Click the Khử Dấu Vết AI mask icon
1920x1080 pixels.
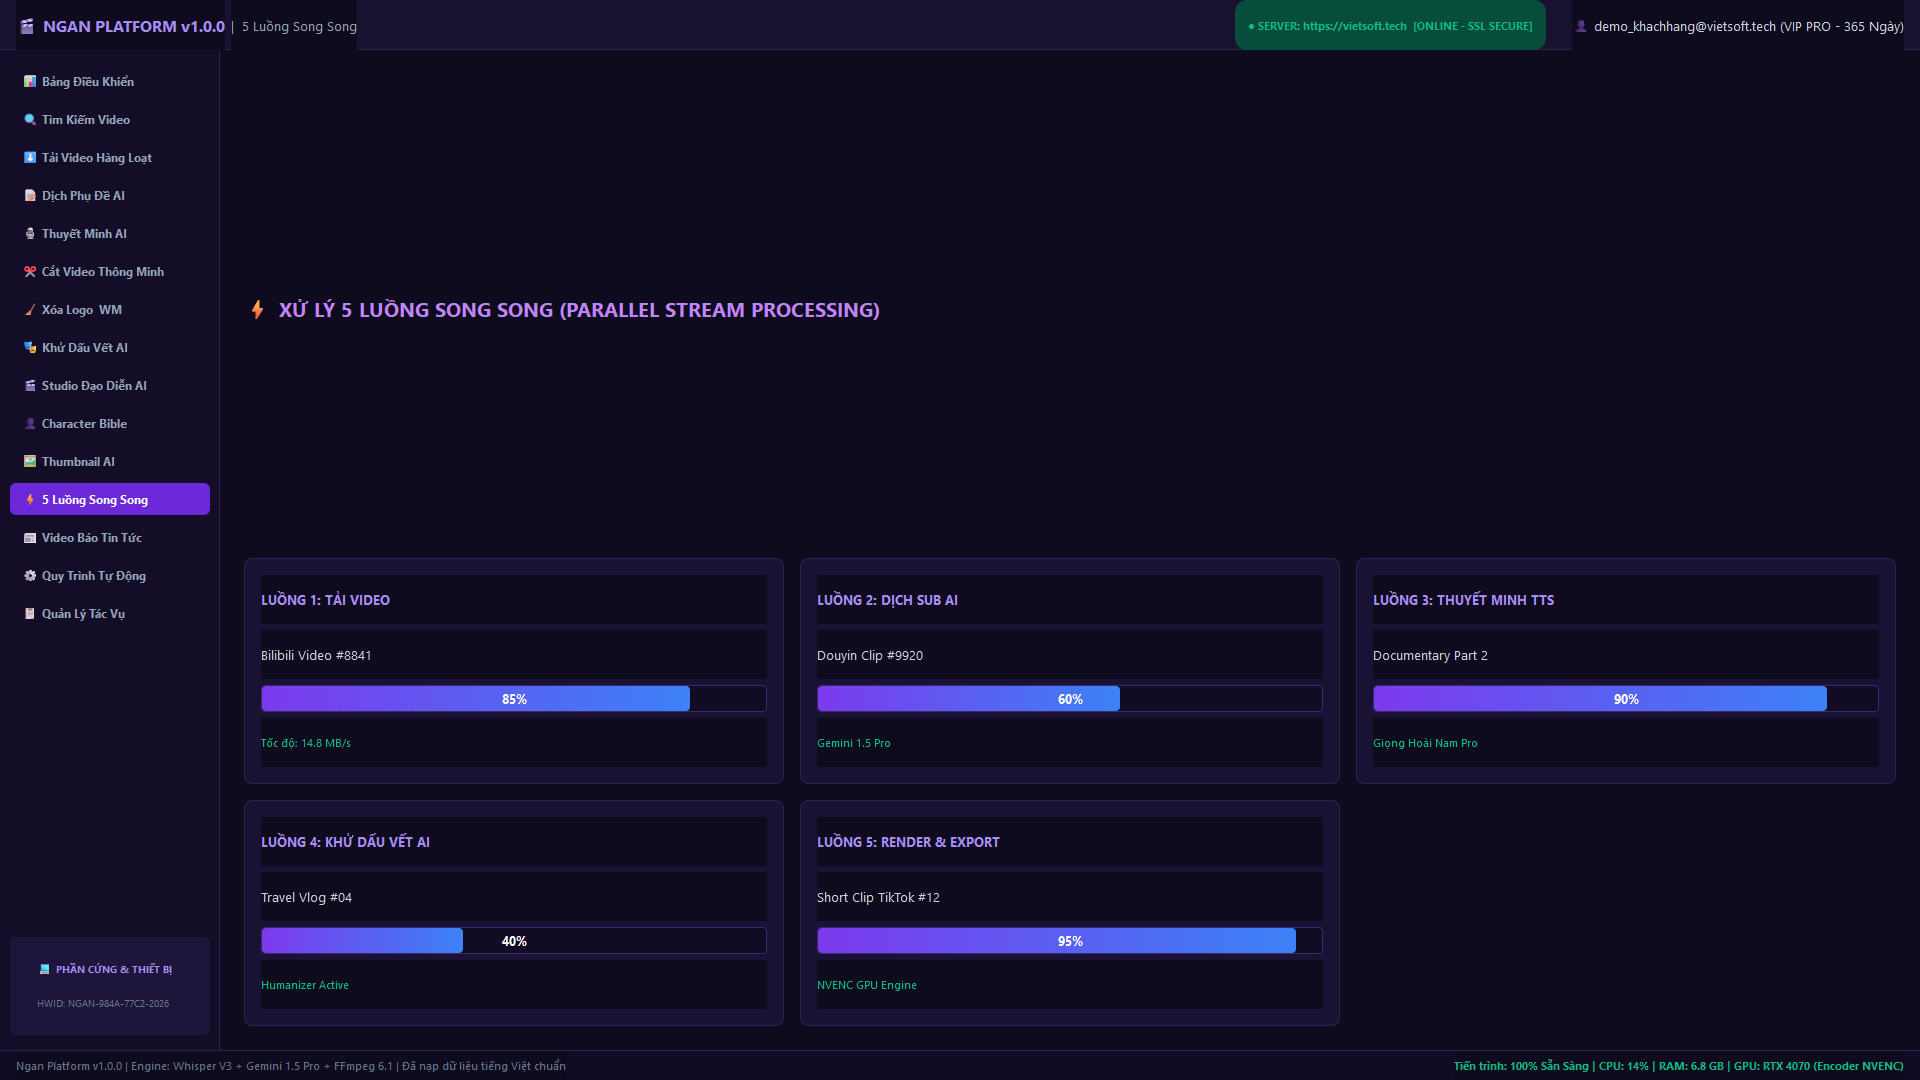tap(30, 348)
